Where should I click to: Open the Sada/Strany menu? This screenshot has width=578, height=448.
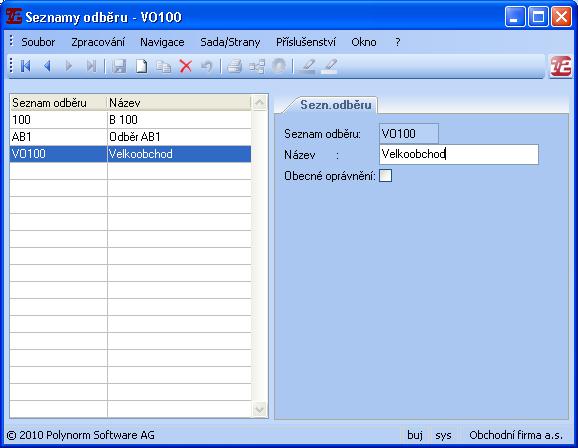point(230,42)
